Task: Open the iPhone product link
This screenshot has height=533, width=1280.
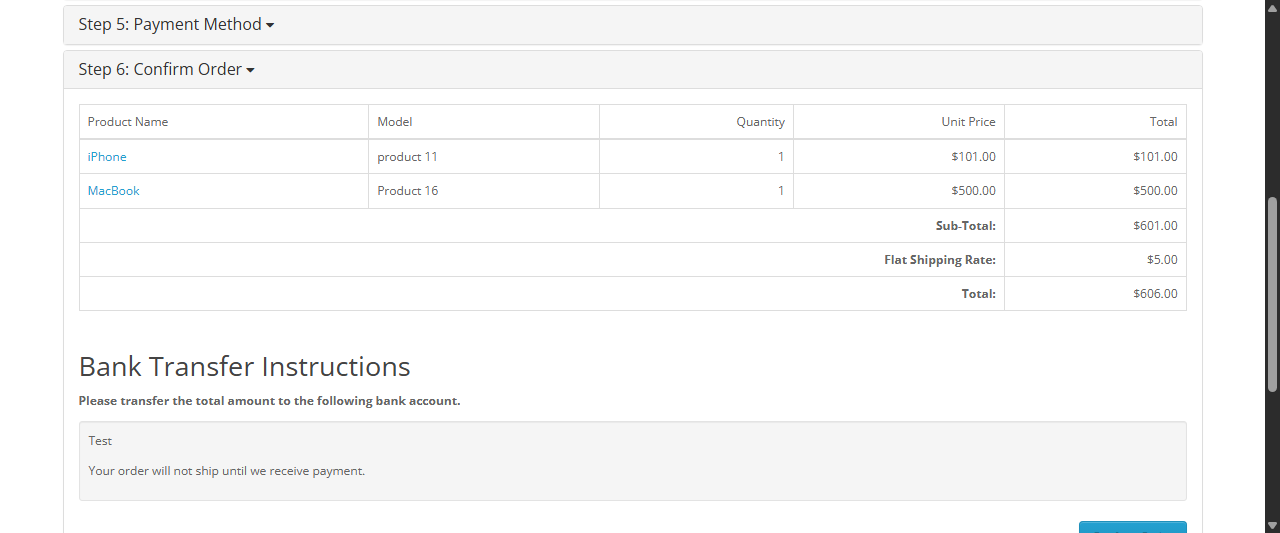Action: click(107, 157)
